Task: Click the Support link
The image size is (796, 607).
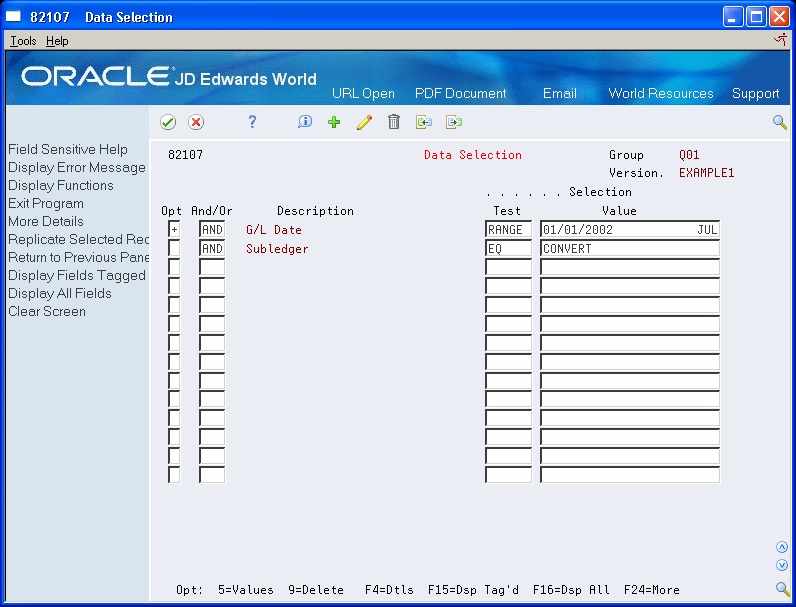Action: [755, 93]
